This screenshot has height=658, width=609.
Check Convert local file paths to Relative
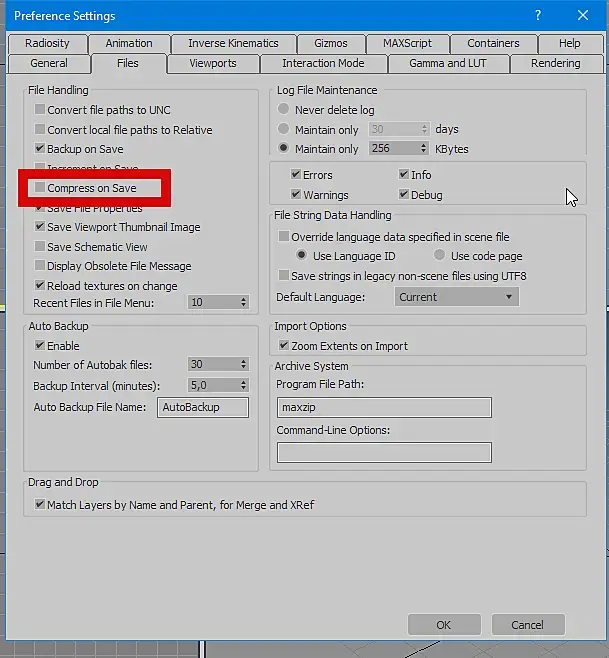coord(39,129)
